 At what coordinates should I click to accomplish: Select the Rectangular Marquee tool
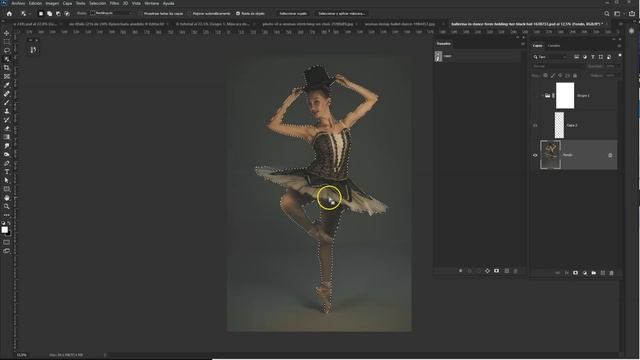[x=7, y=42]
